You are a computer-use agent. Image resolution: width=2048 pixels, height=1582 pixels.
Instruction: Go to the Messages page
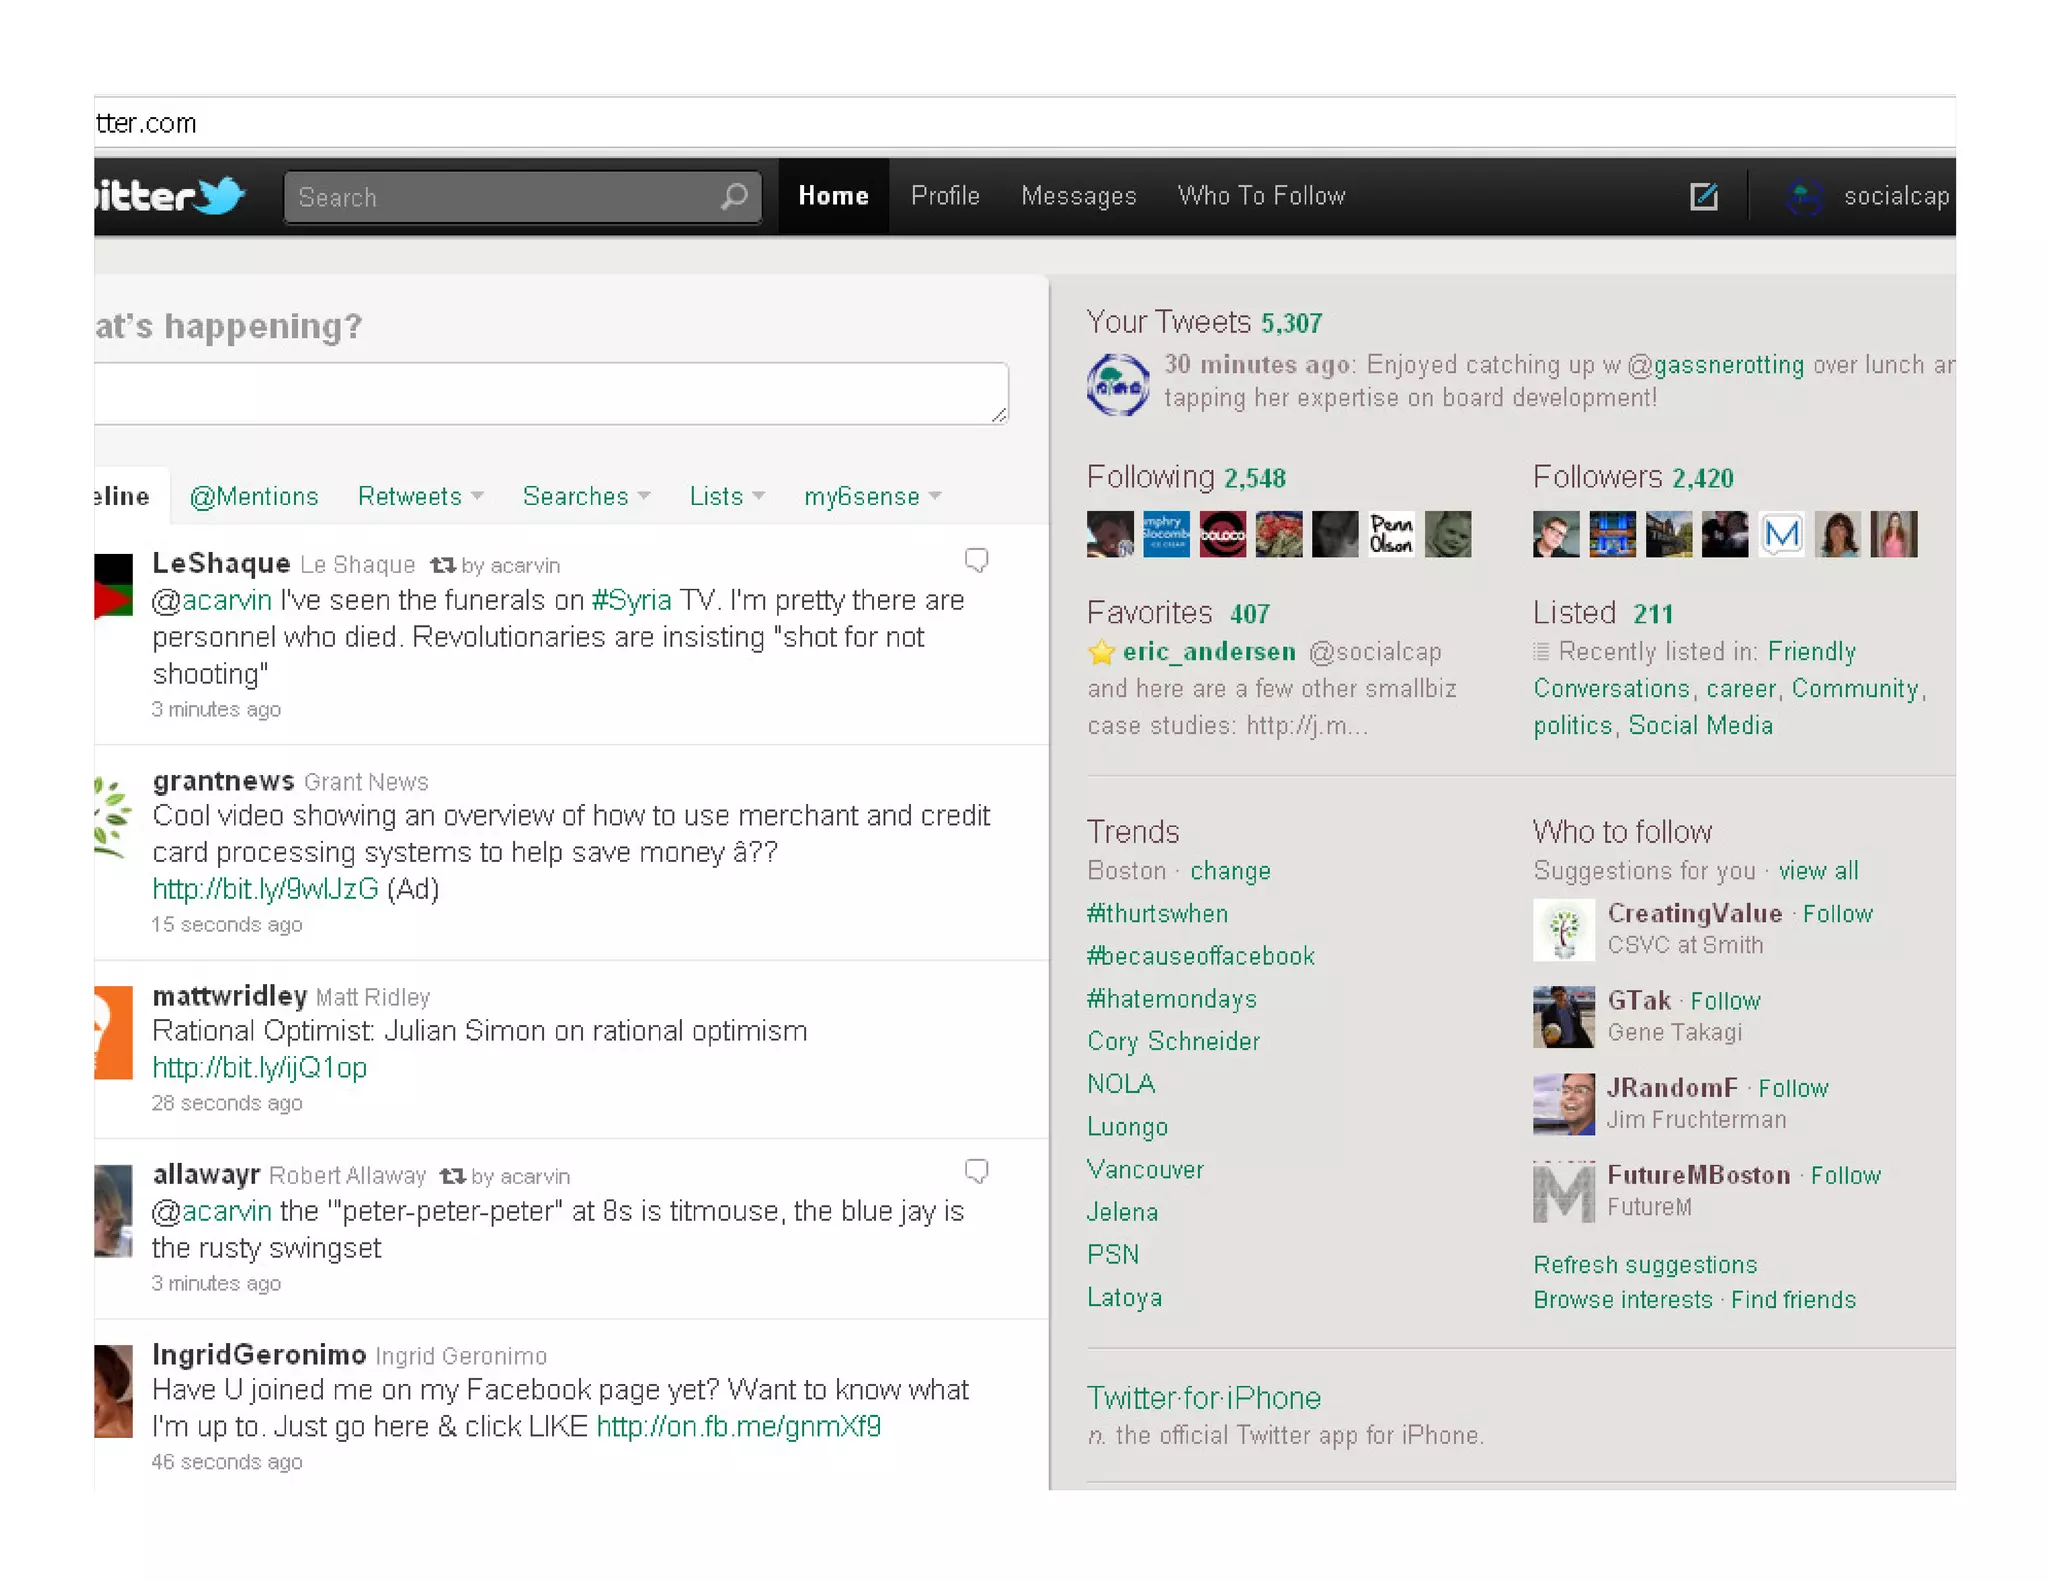1078,196
